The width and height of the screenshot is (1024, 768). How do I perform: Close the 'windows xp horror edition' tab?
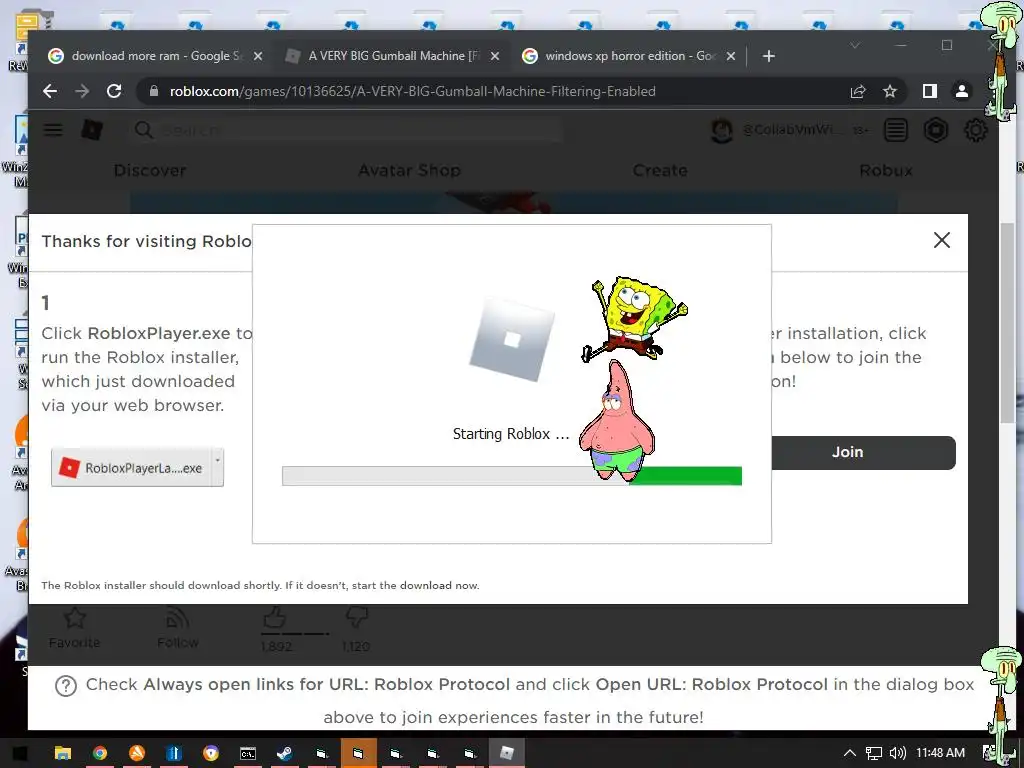(x=731, y=56)
